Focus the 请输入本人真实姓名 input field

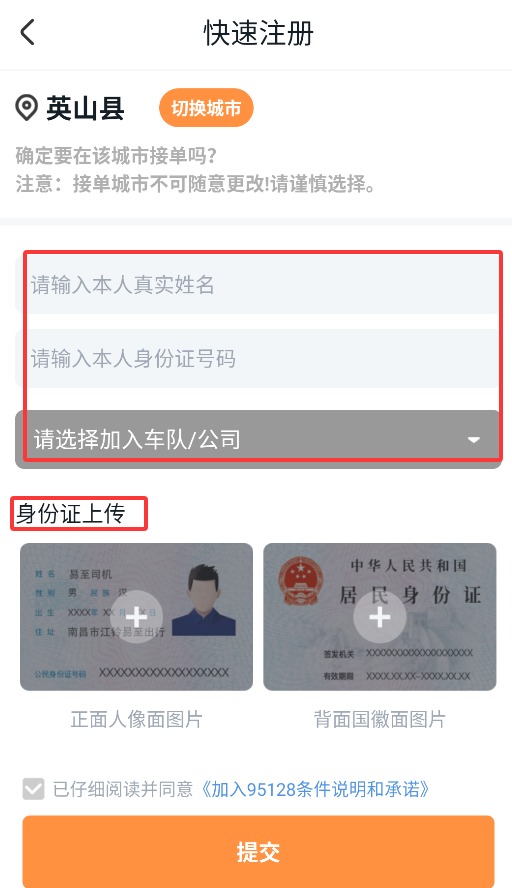click(x=258, y=284)
